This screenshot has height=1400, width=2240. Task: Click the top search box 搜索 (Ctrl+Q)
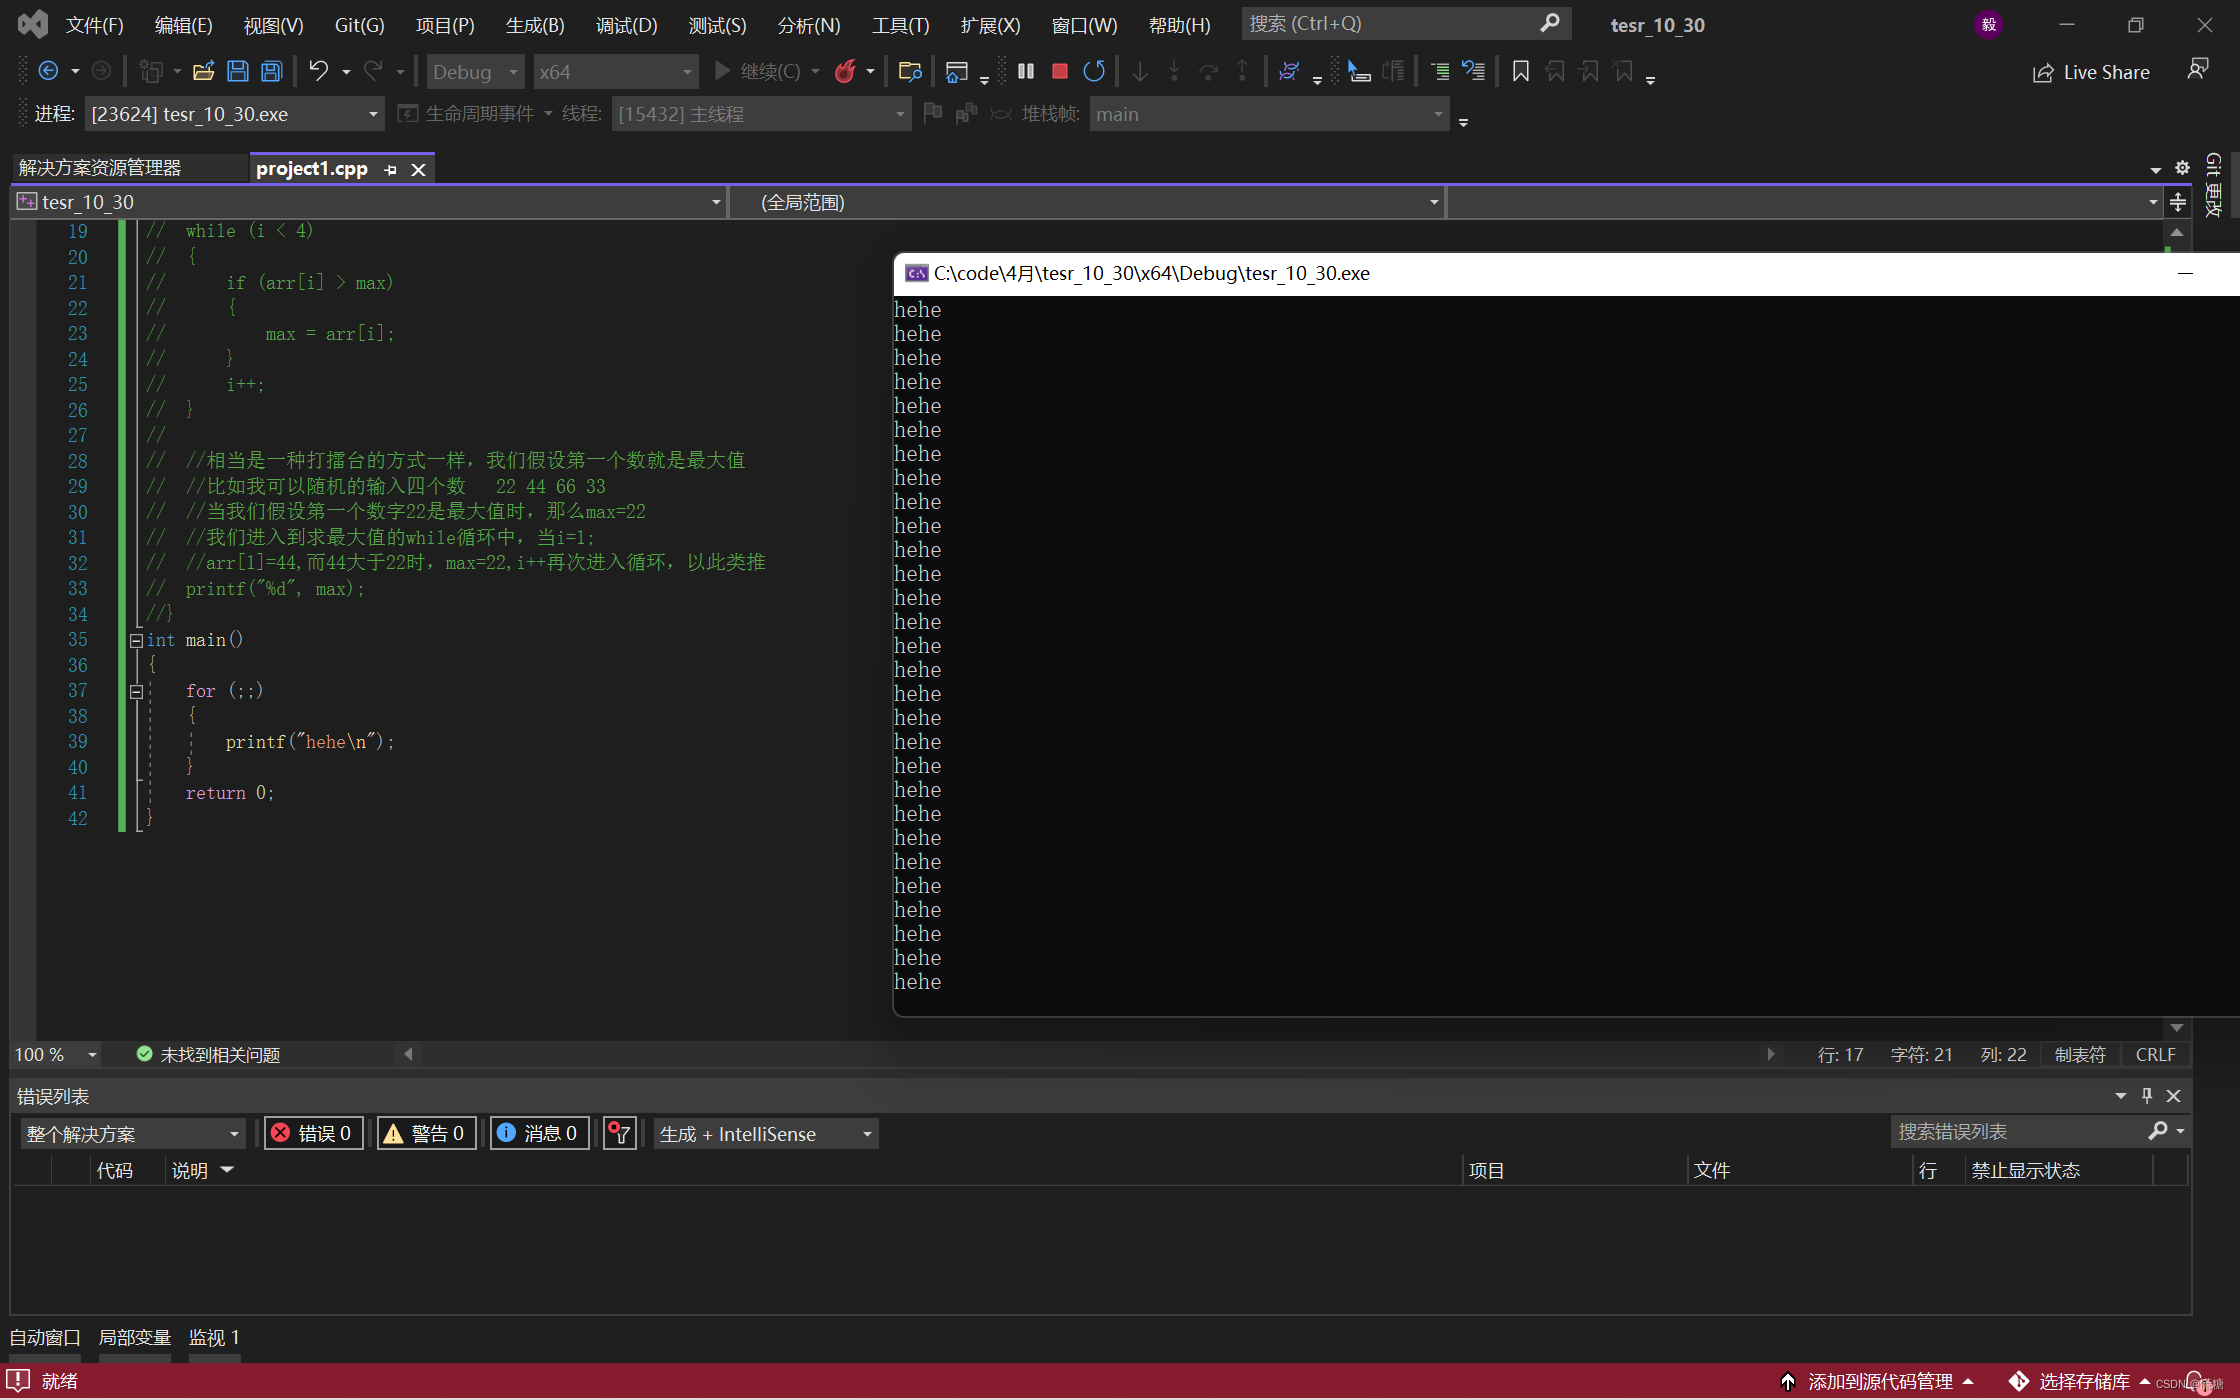pyautogui.click(x=1405, y=24)
